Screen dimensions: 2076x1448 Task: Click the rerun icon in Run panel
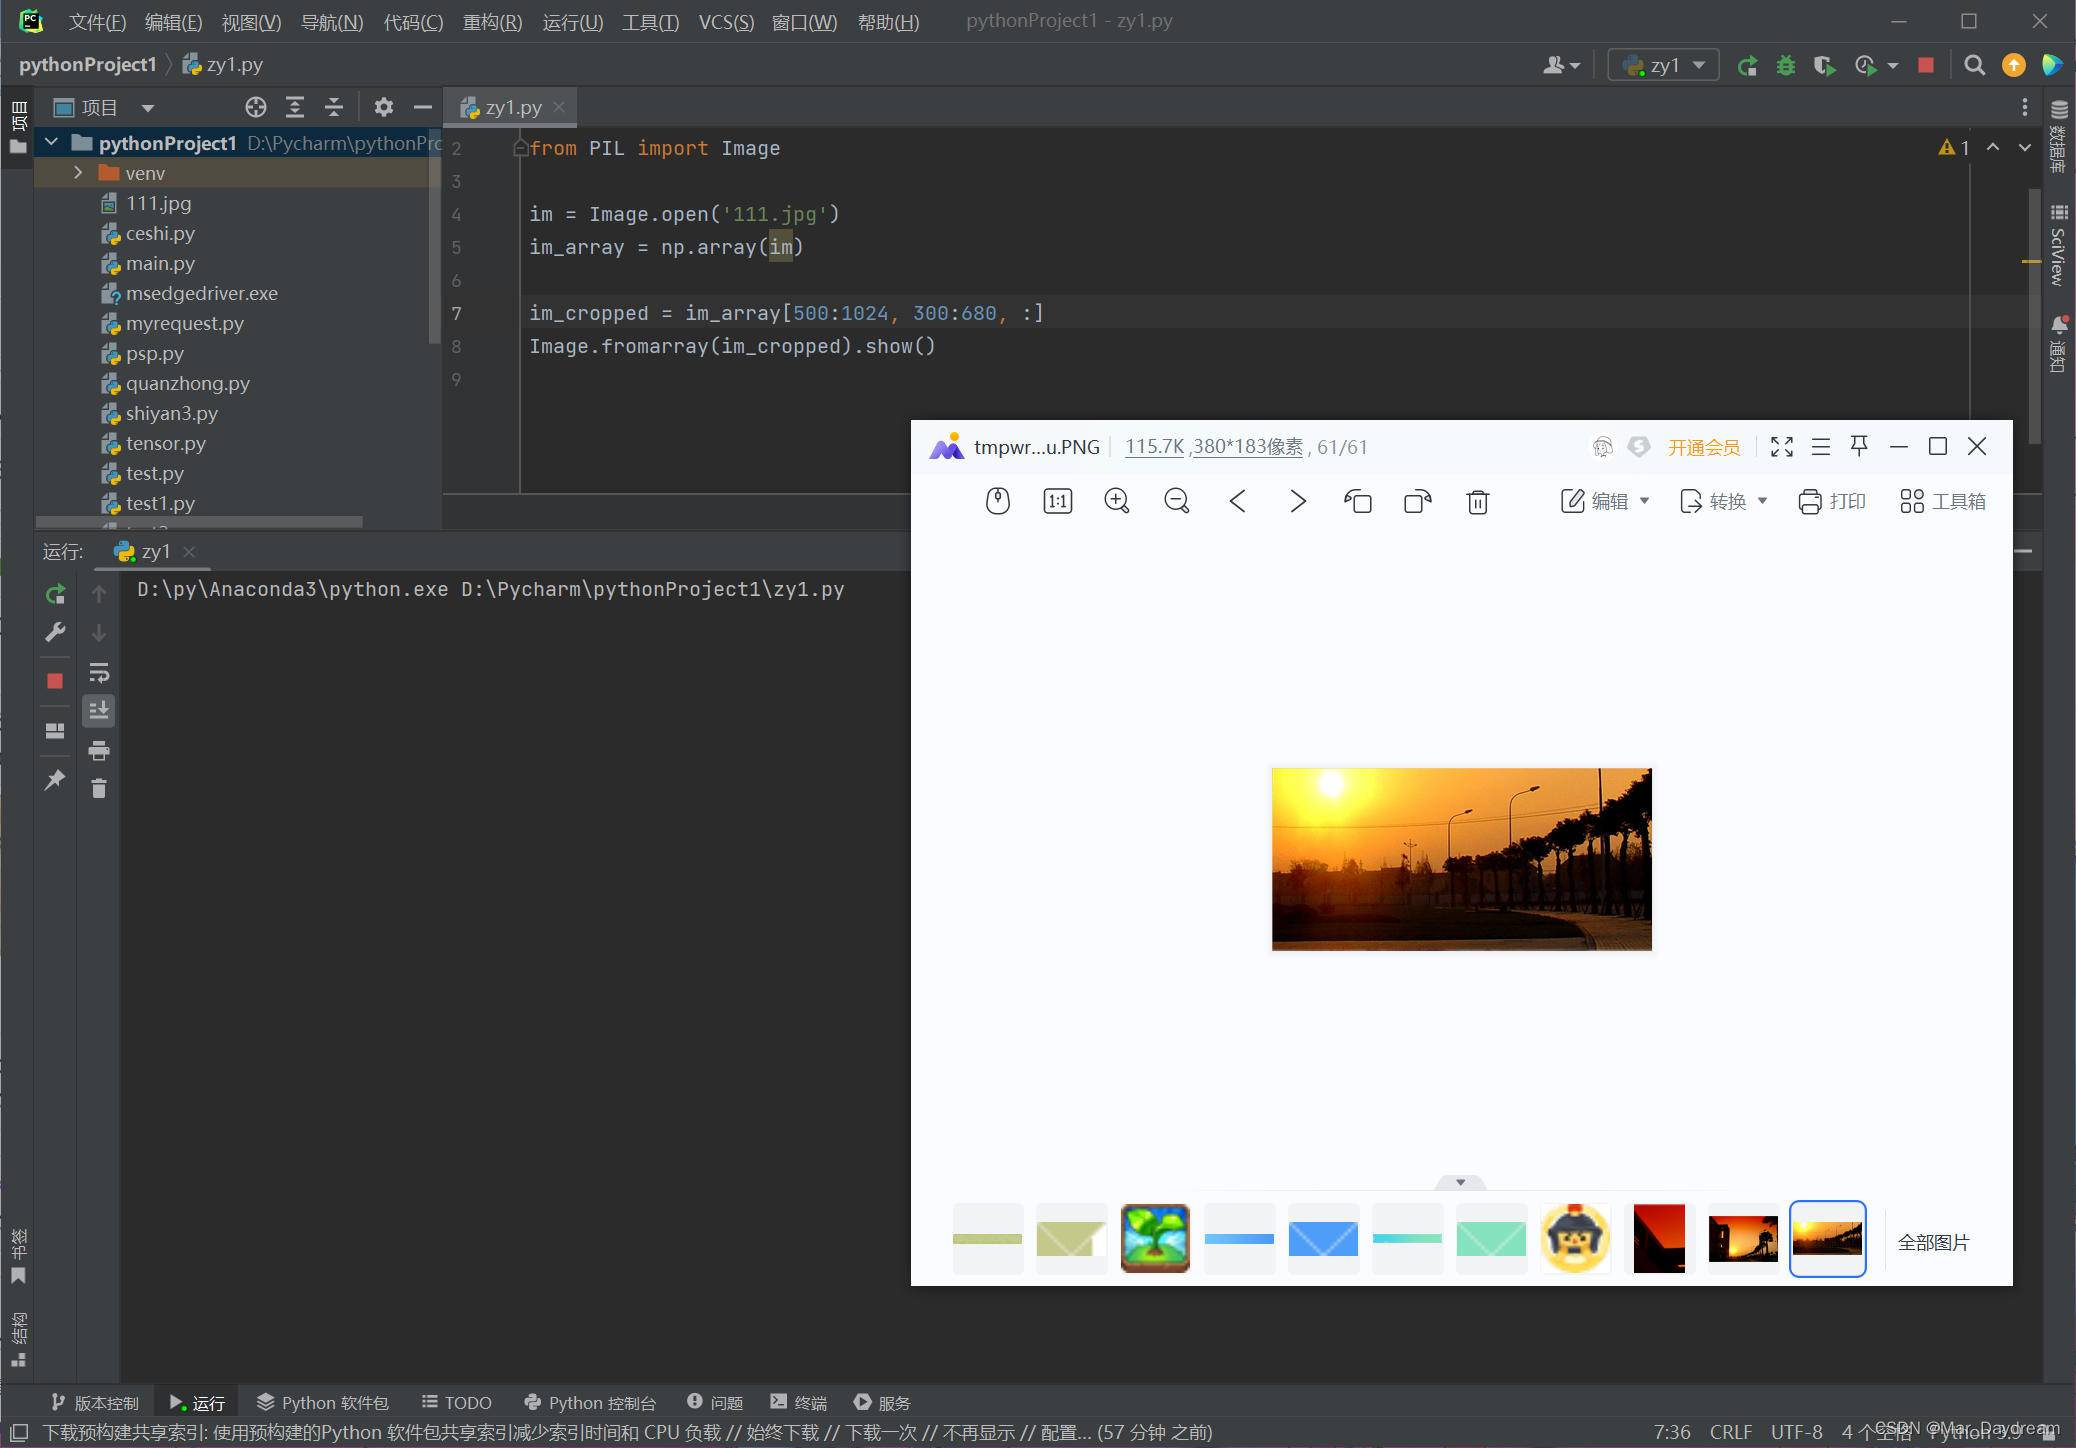click(x=56, y=594)
